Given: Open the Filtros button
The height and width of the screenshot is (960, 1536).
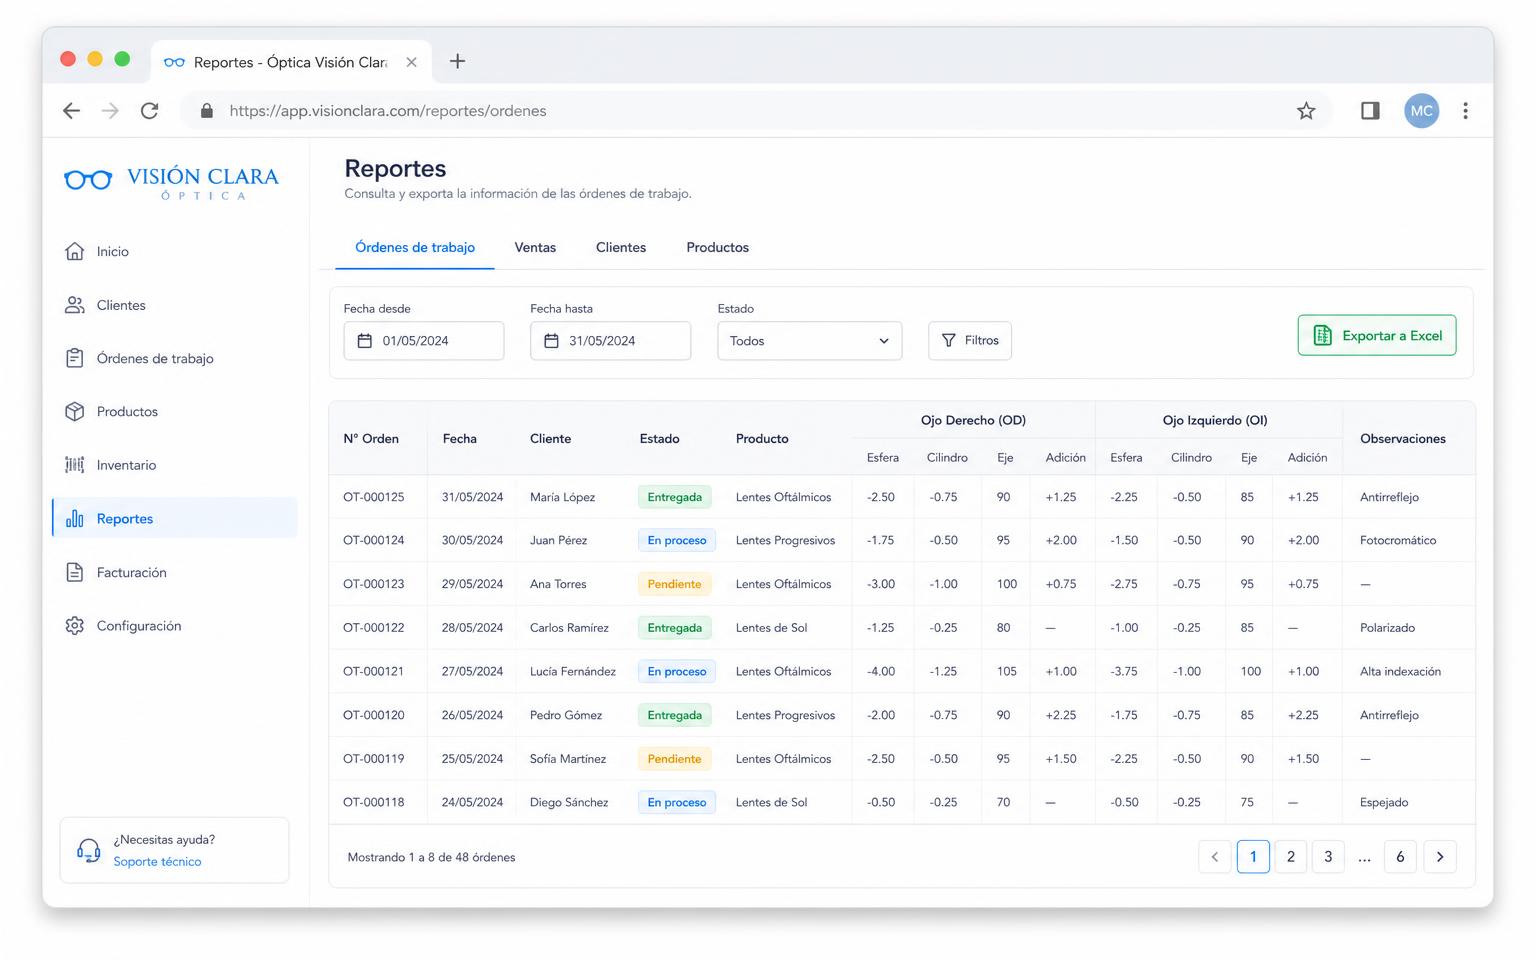Looking at the screenshot, I should click(x=970, y=341).
